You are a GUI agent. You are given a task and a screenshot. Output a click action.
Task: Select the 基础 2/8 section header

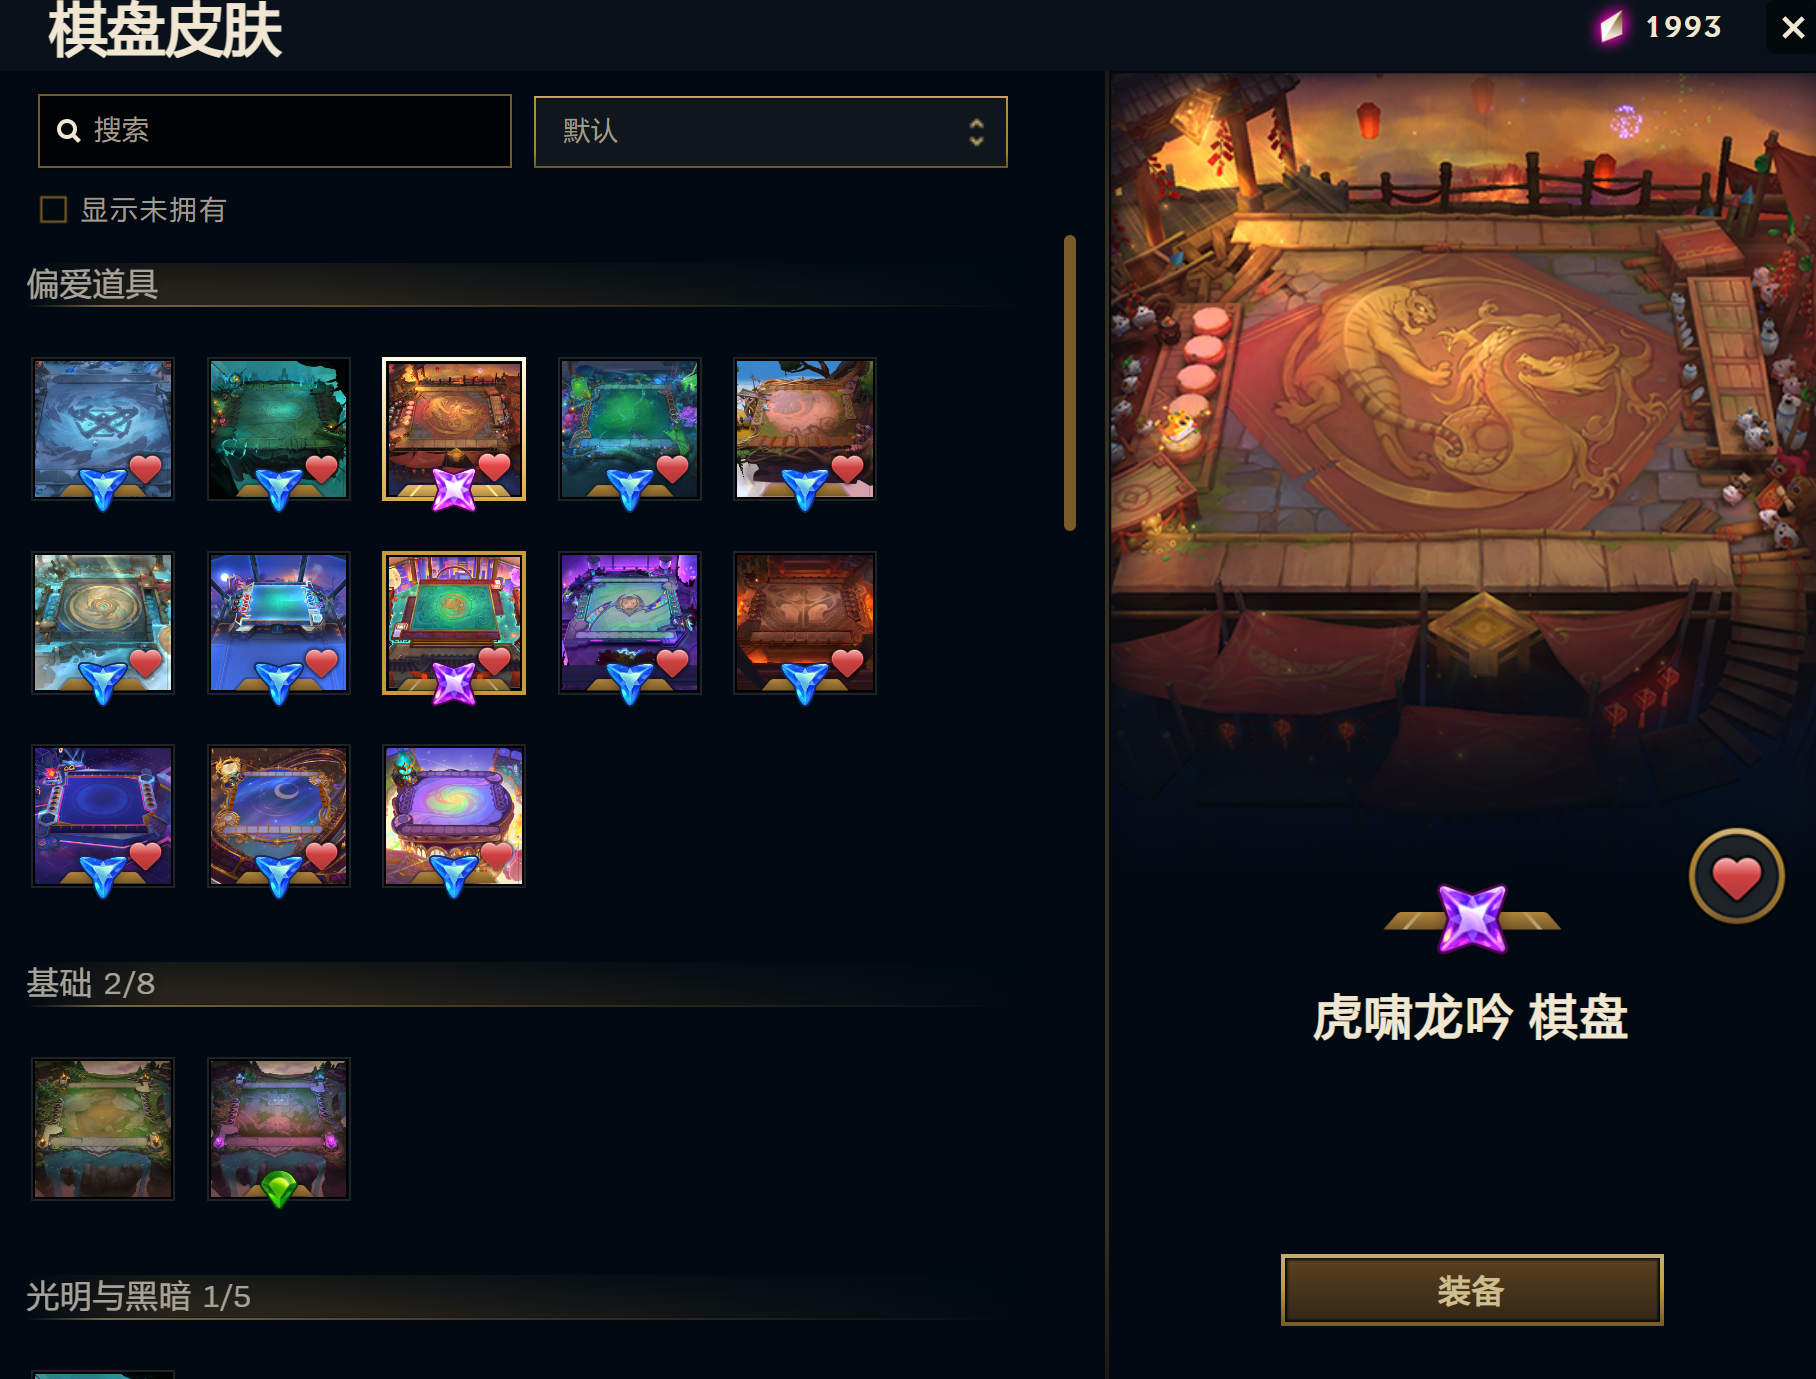tap(91, 984)
